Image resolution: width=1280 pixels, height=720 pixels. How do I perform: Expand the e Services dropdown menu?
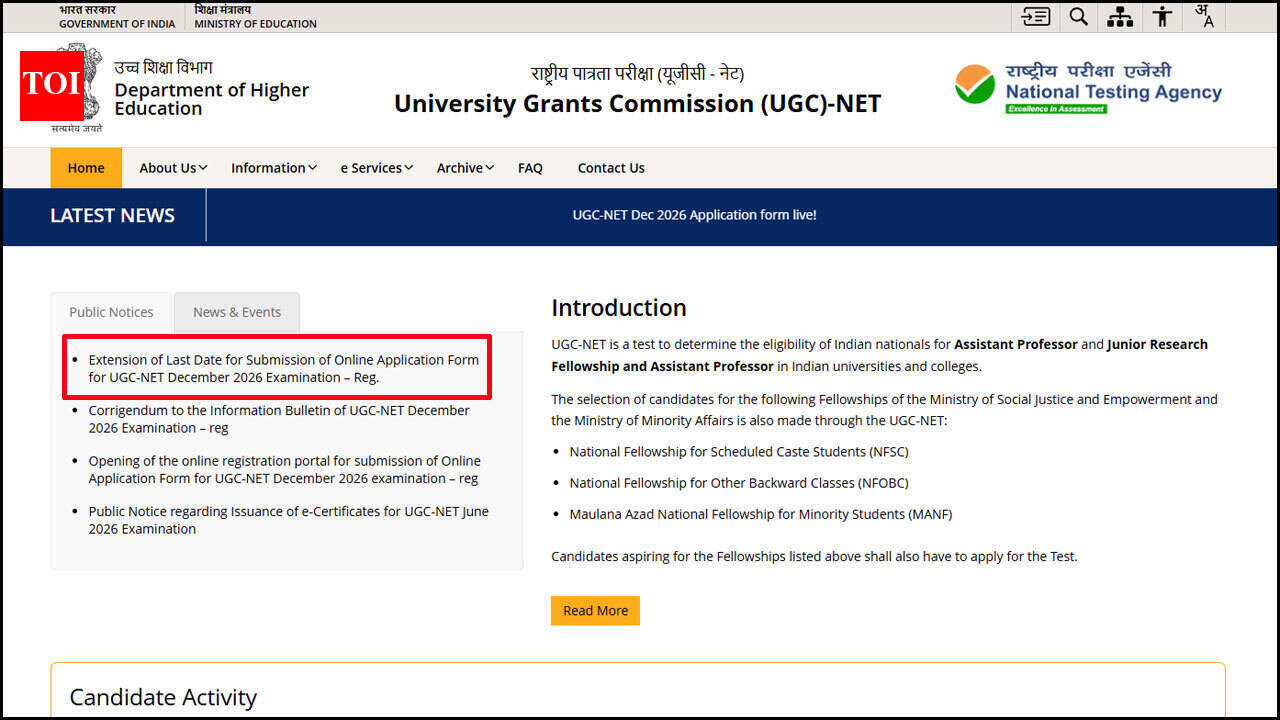[x=376, y=168]
